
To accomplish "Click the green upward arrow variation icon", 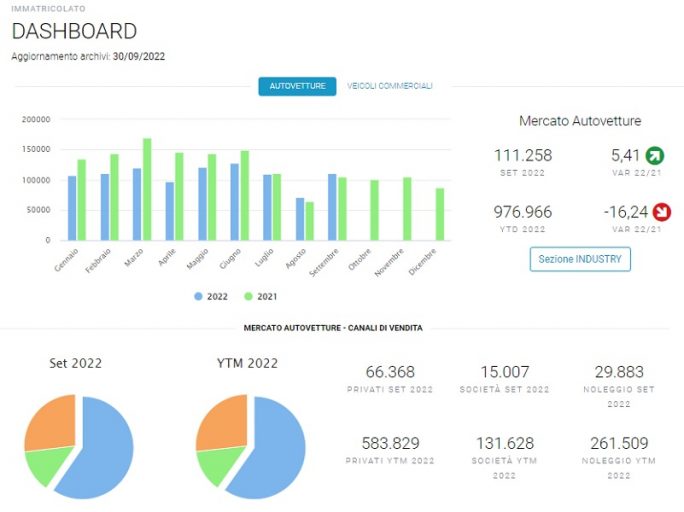I will 655,156.
